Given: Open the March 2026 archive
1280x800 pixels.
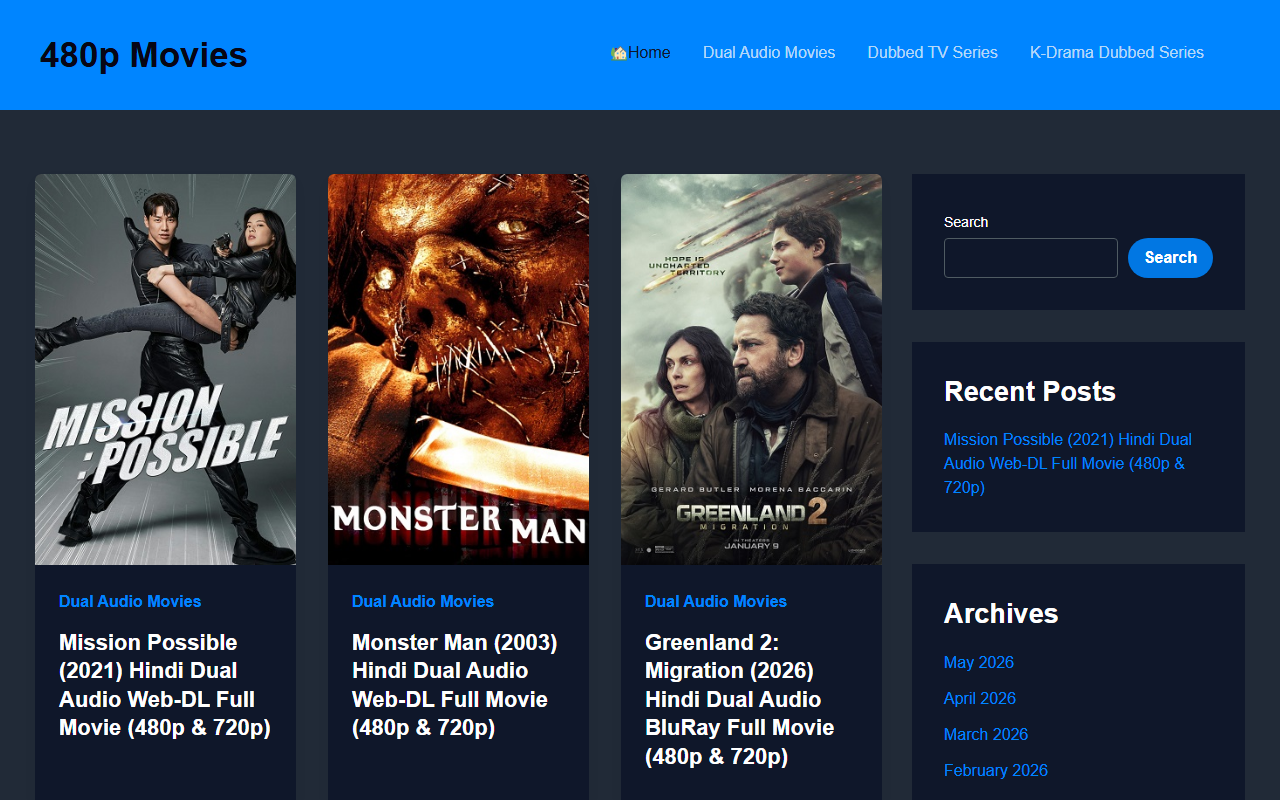Looking at the screenshot, I should click(x=986, y=734).
